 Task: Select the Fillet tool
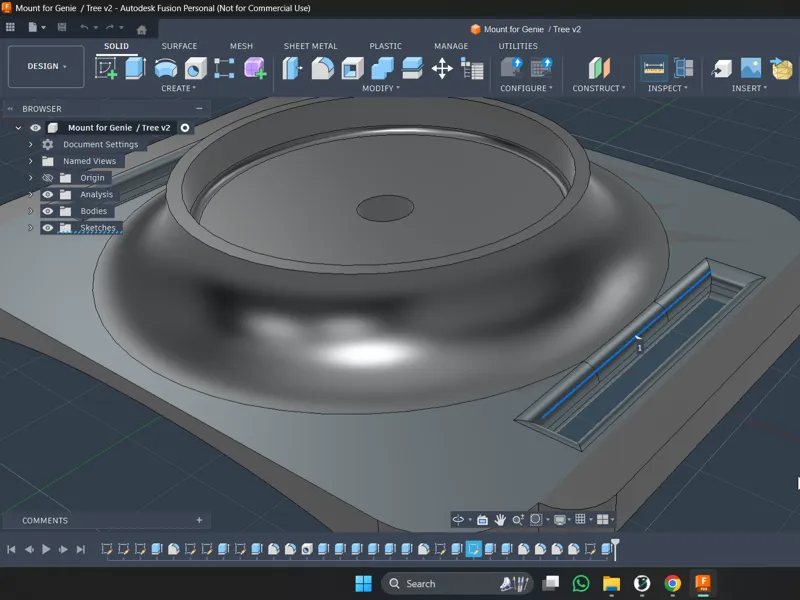click(322, 68)
